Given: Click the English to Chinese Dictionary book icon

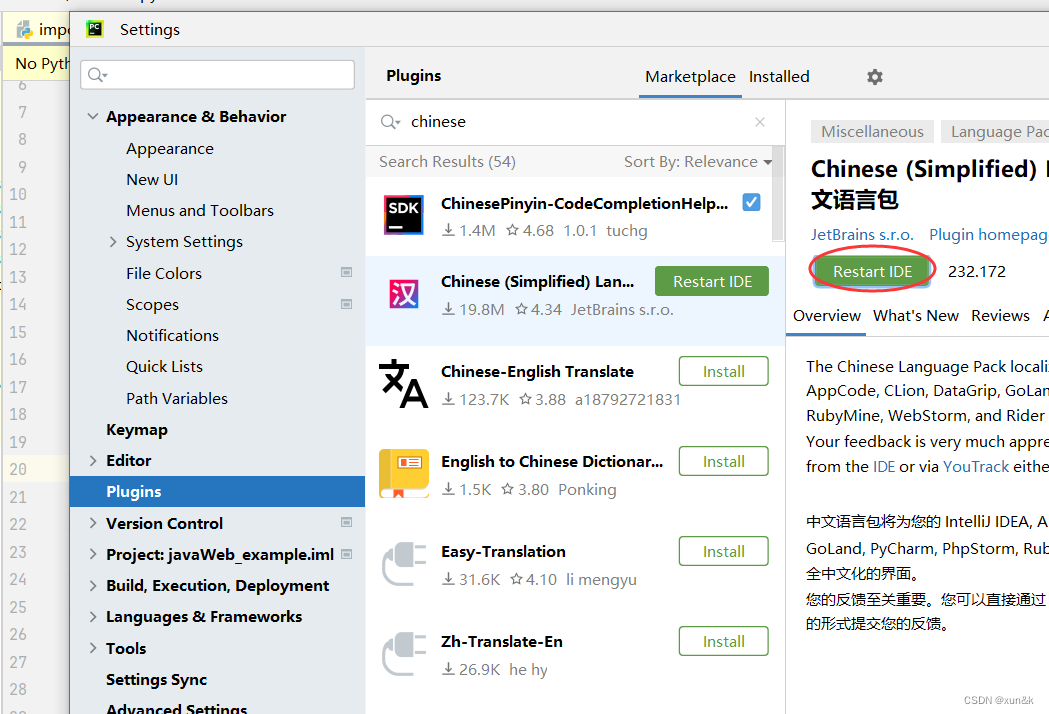Looking at the screenshot, I should tap(403, 474).
